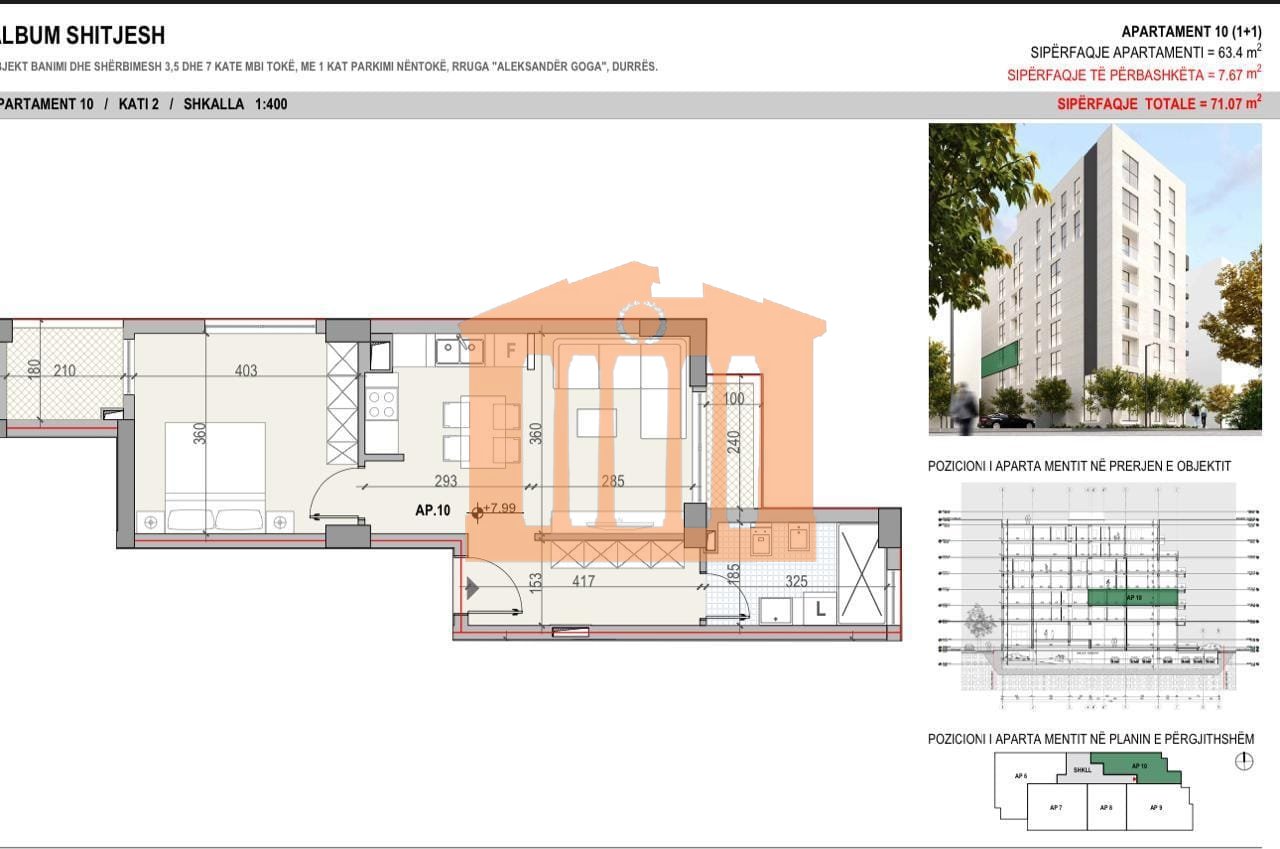Viewport: 1280px width, 849px height.
Task: Click the left nightstand lamp symbol
Action: point(151,521)
